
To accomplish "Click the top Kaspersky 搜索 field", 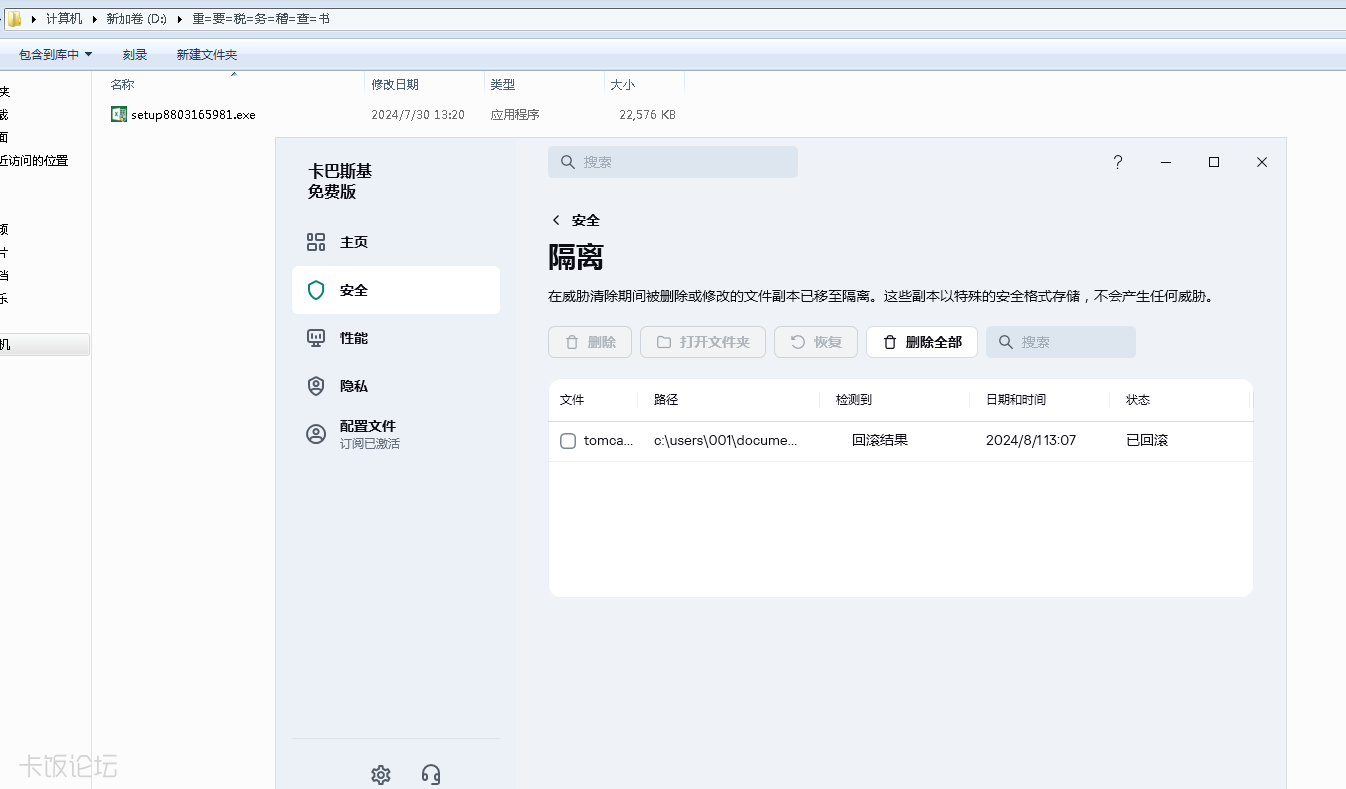I will click(673, 162).
